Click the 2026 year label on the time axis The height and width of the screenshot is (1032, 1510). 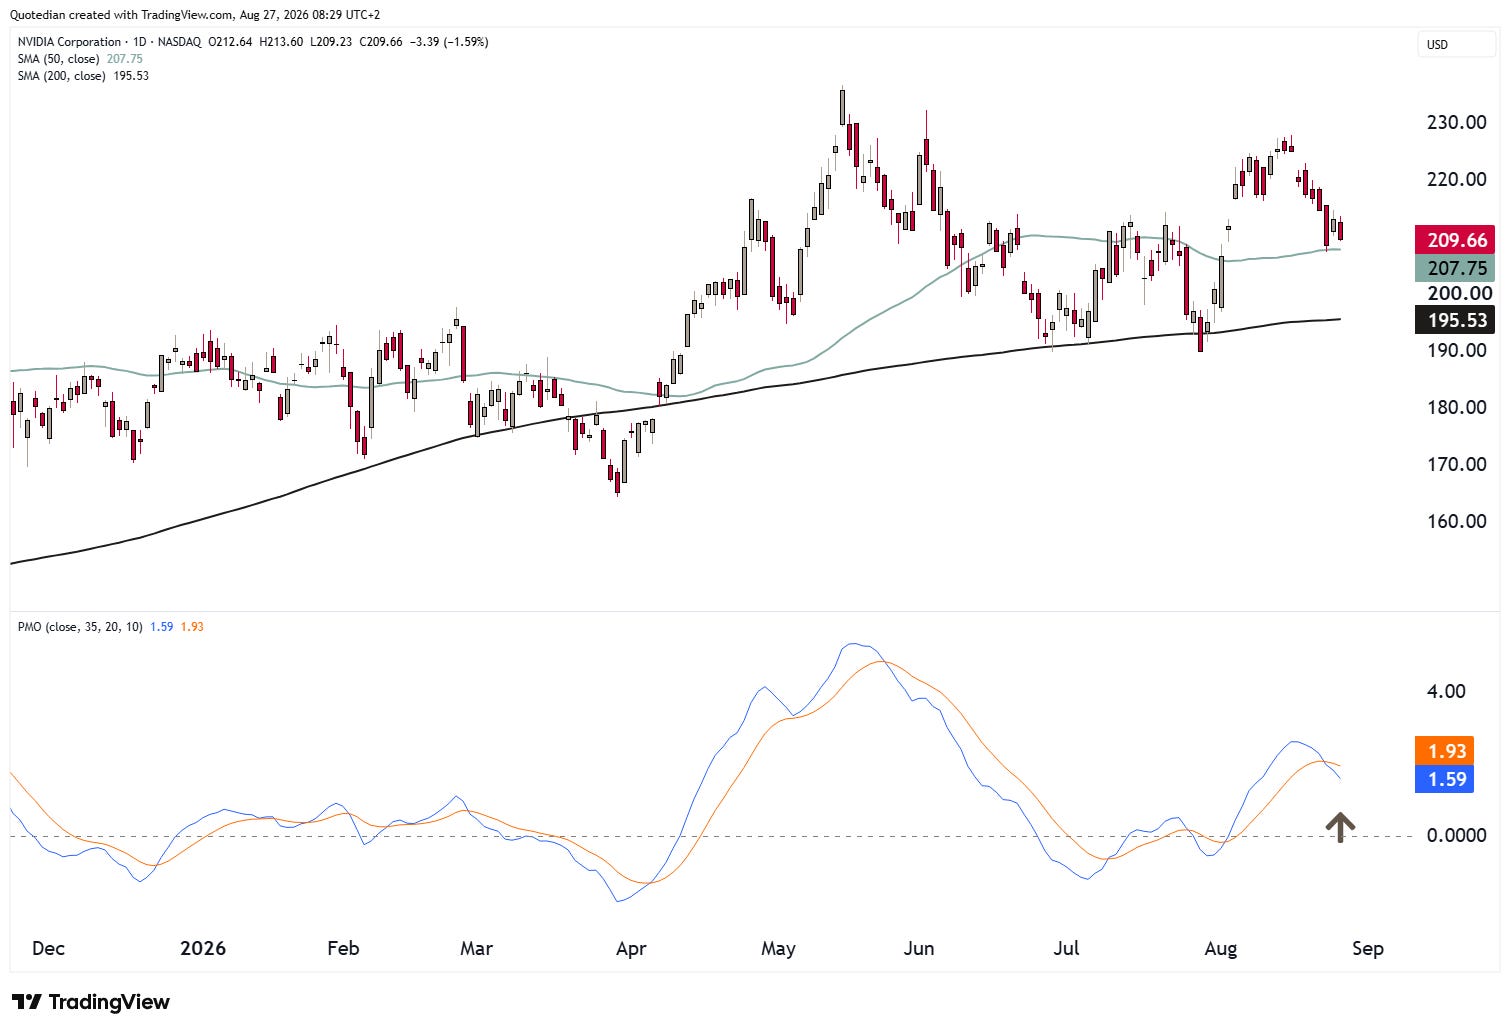pyautogui.click(x=203, y=948)
